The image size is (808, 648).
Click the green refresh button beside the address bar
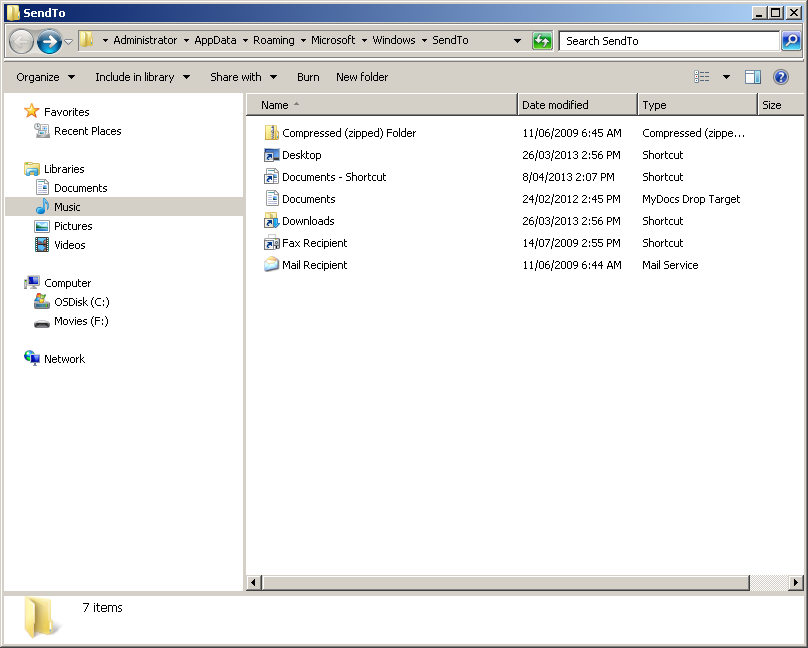click(542, 41)
